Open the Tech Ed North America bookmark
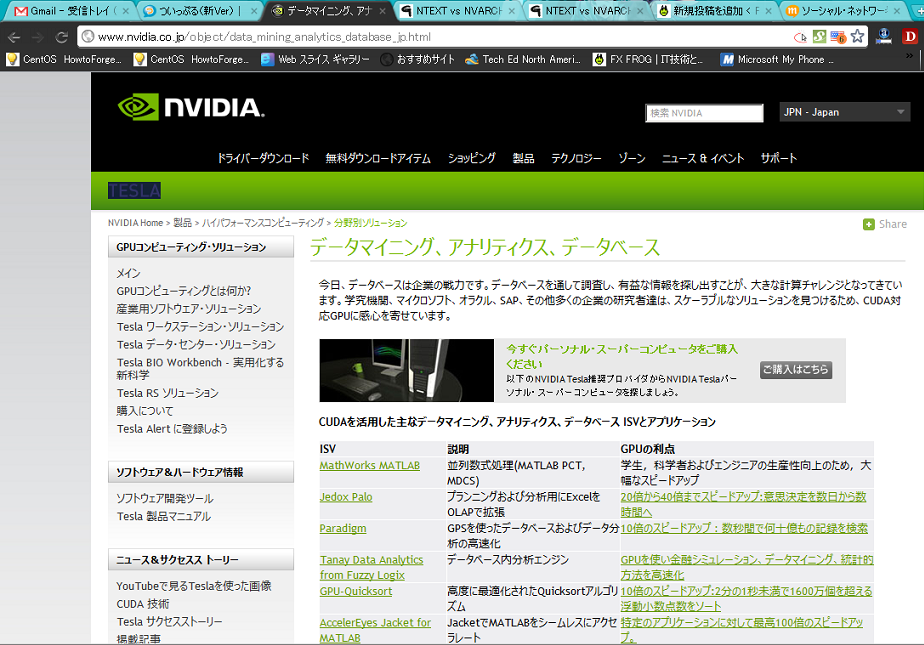The width and height of the screenshot is (924, 645). tap(523, 59)
